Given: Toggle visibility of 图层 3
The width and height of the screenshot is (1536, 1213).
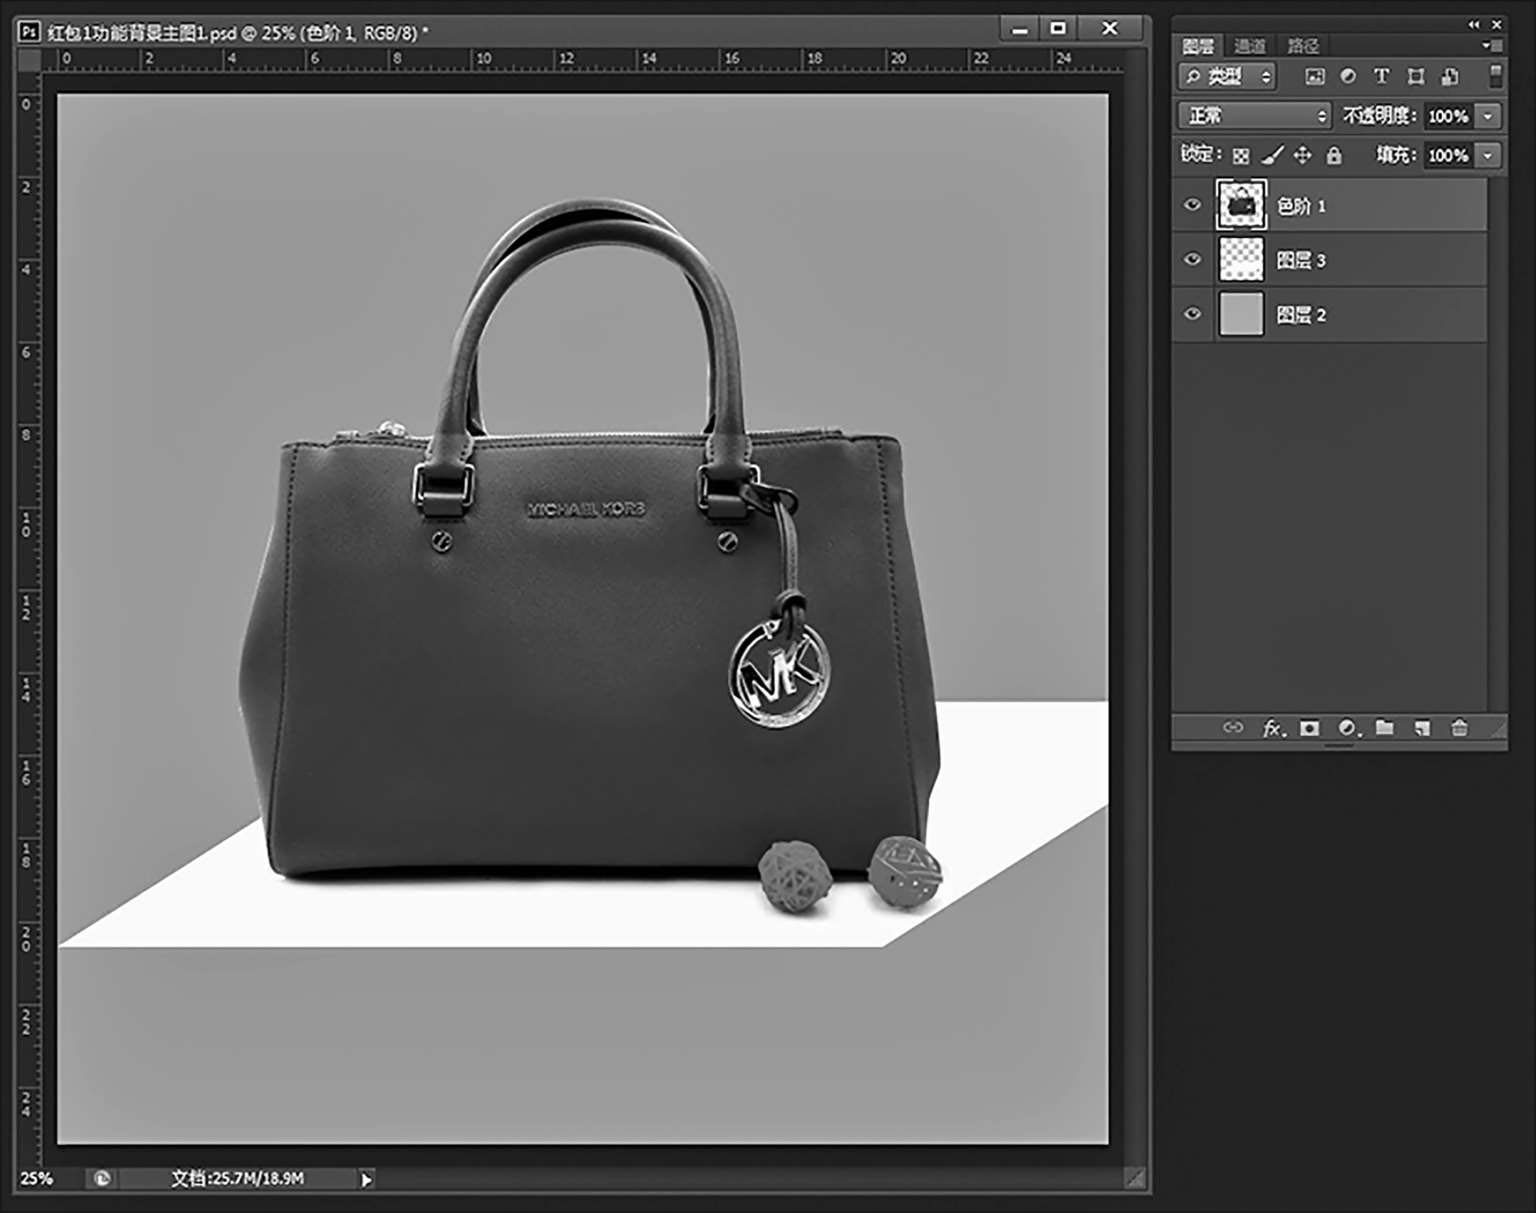Looking at the screenshot, I should pyautogui.click(x=1192, y=260).
